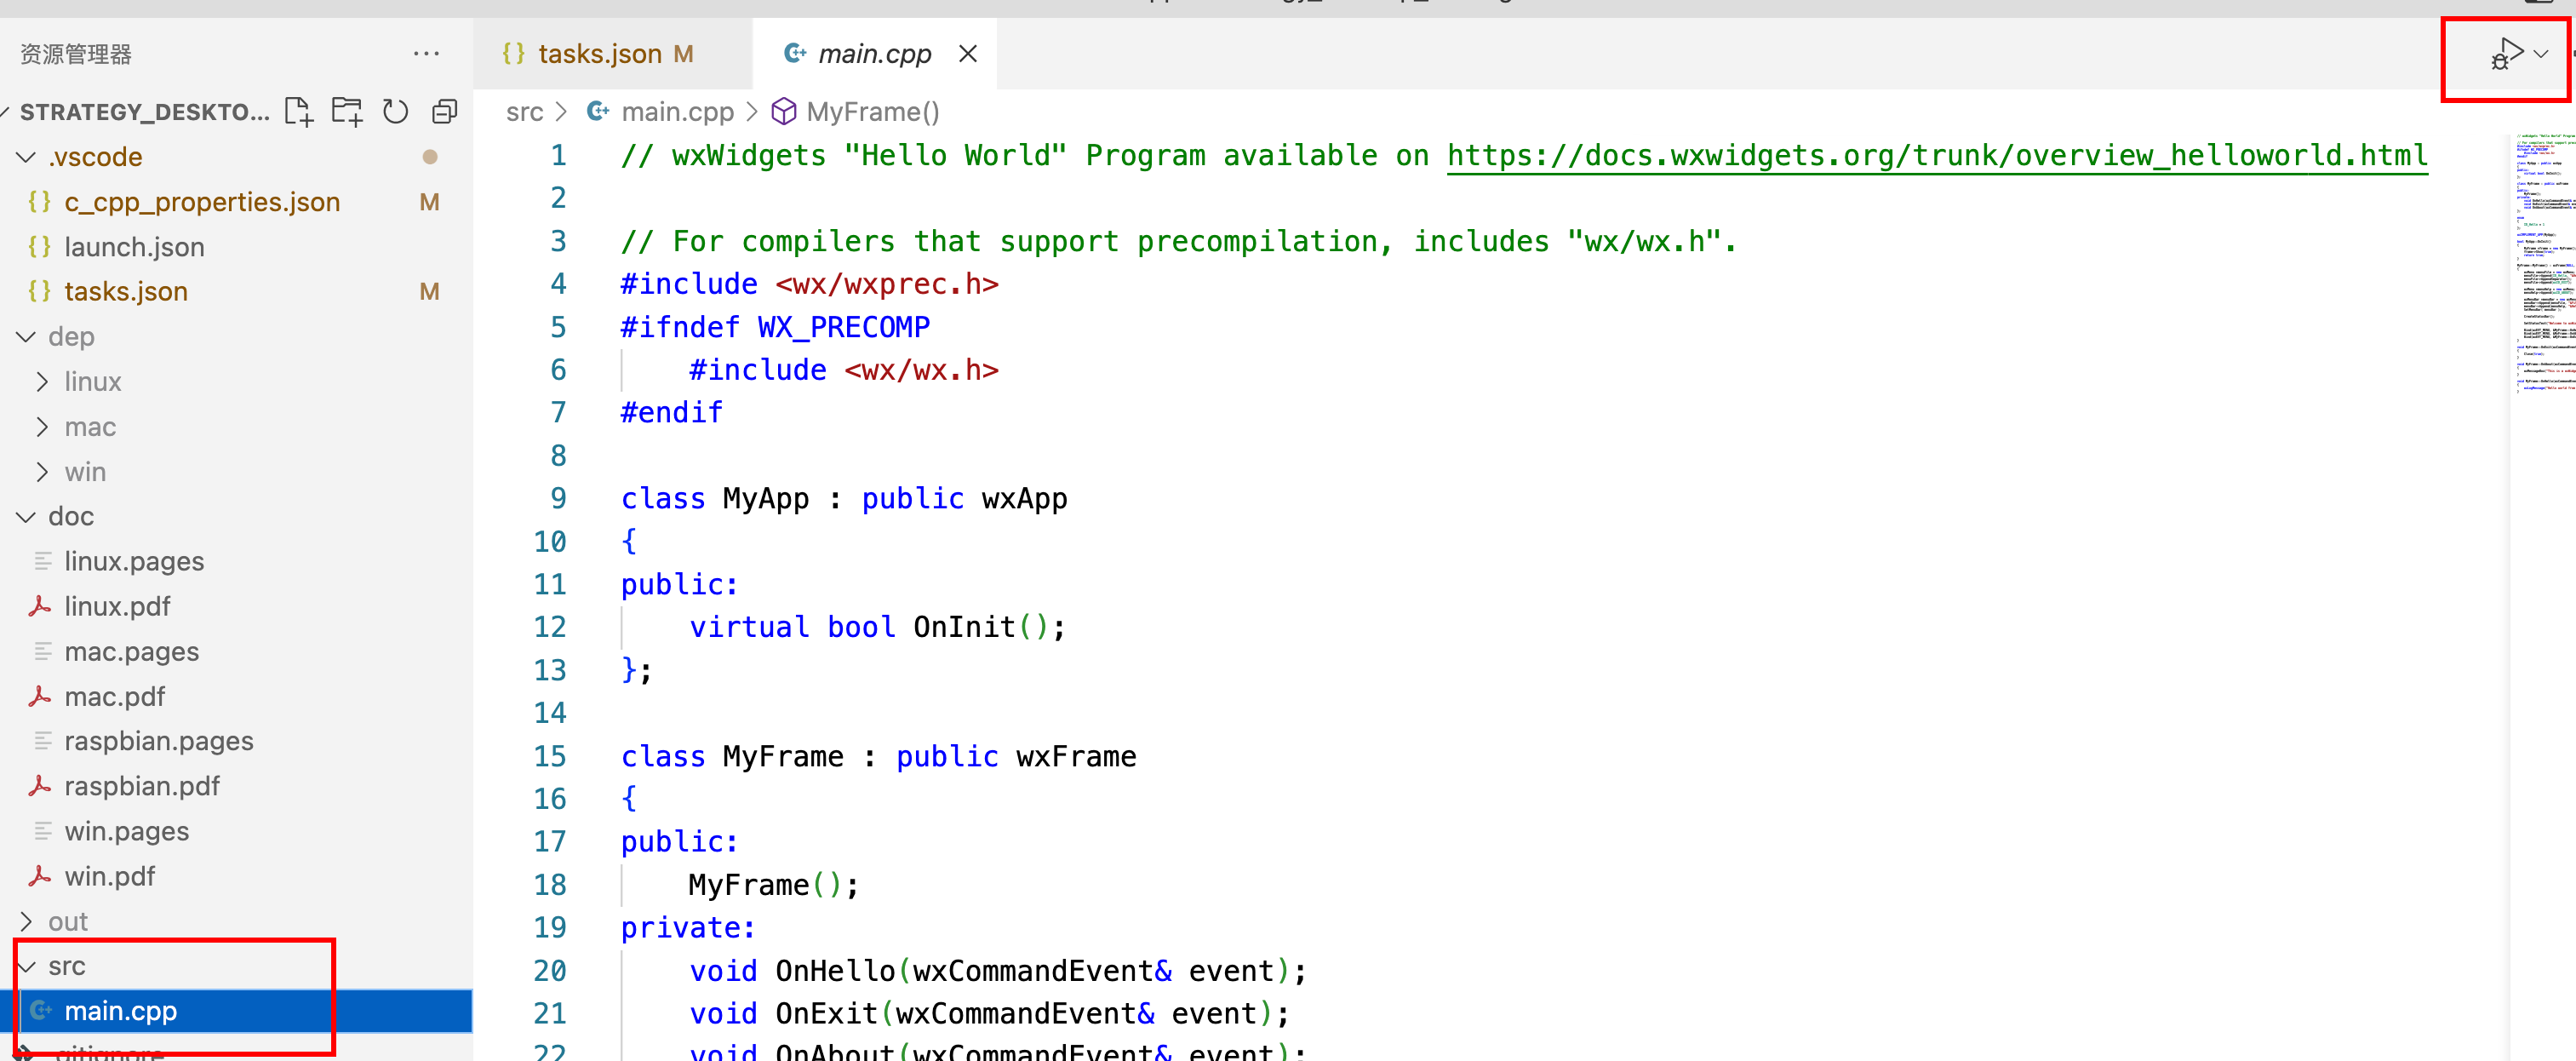Click the PDF icon beside win.pdf
Image resolution: width=2576 pixels, height=1061 pixels.
[40, 876]
